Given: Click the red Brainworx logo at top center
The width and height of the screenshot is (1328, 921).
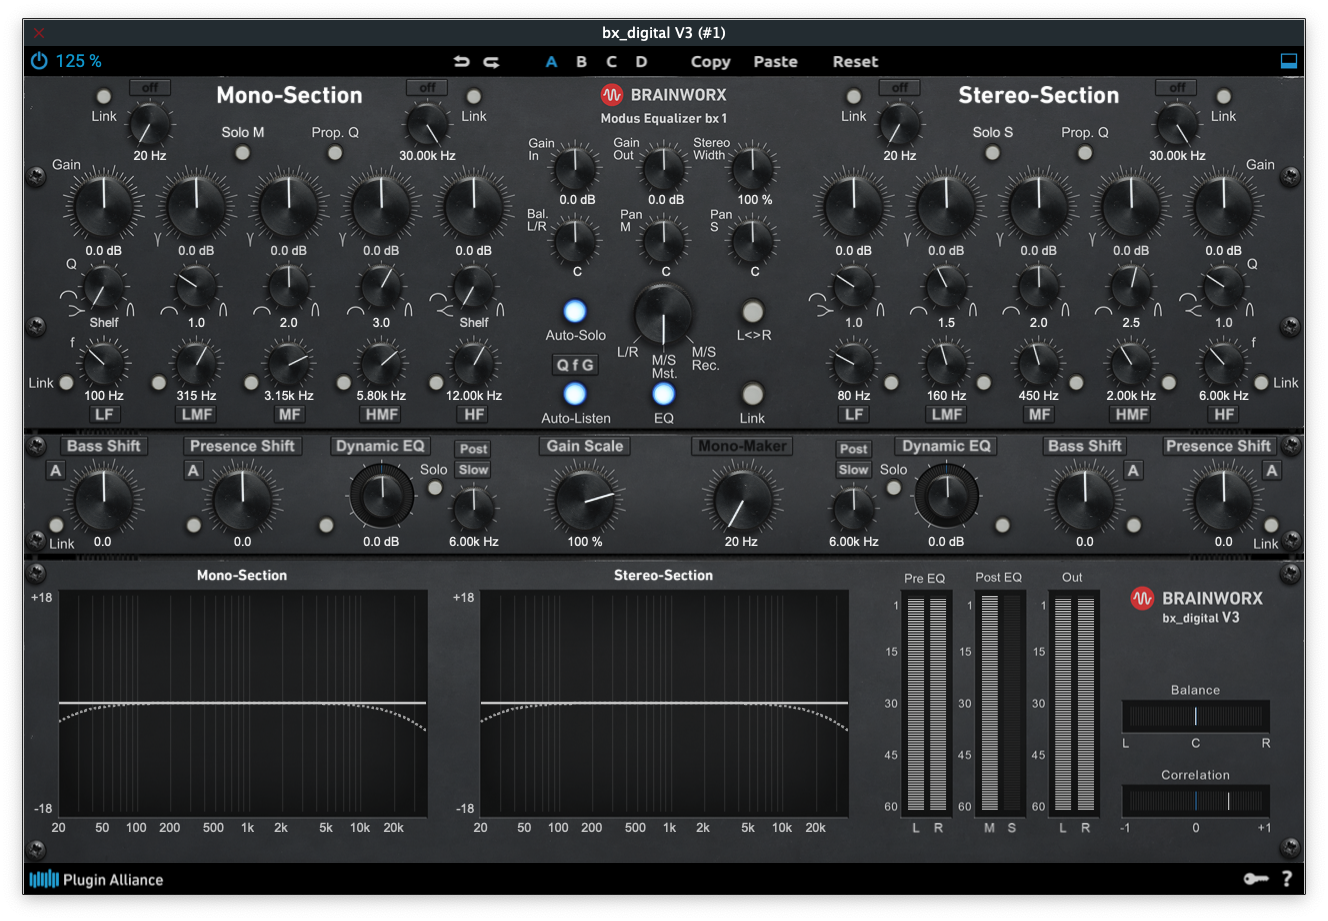Looking at the screenshot, I should [611, 95].
